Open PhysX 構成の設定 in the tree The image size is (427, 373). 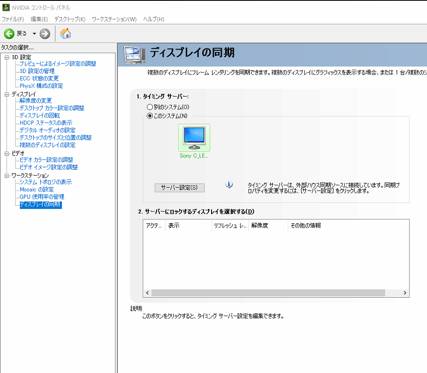point(41,86)
